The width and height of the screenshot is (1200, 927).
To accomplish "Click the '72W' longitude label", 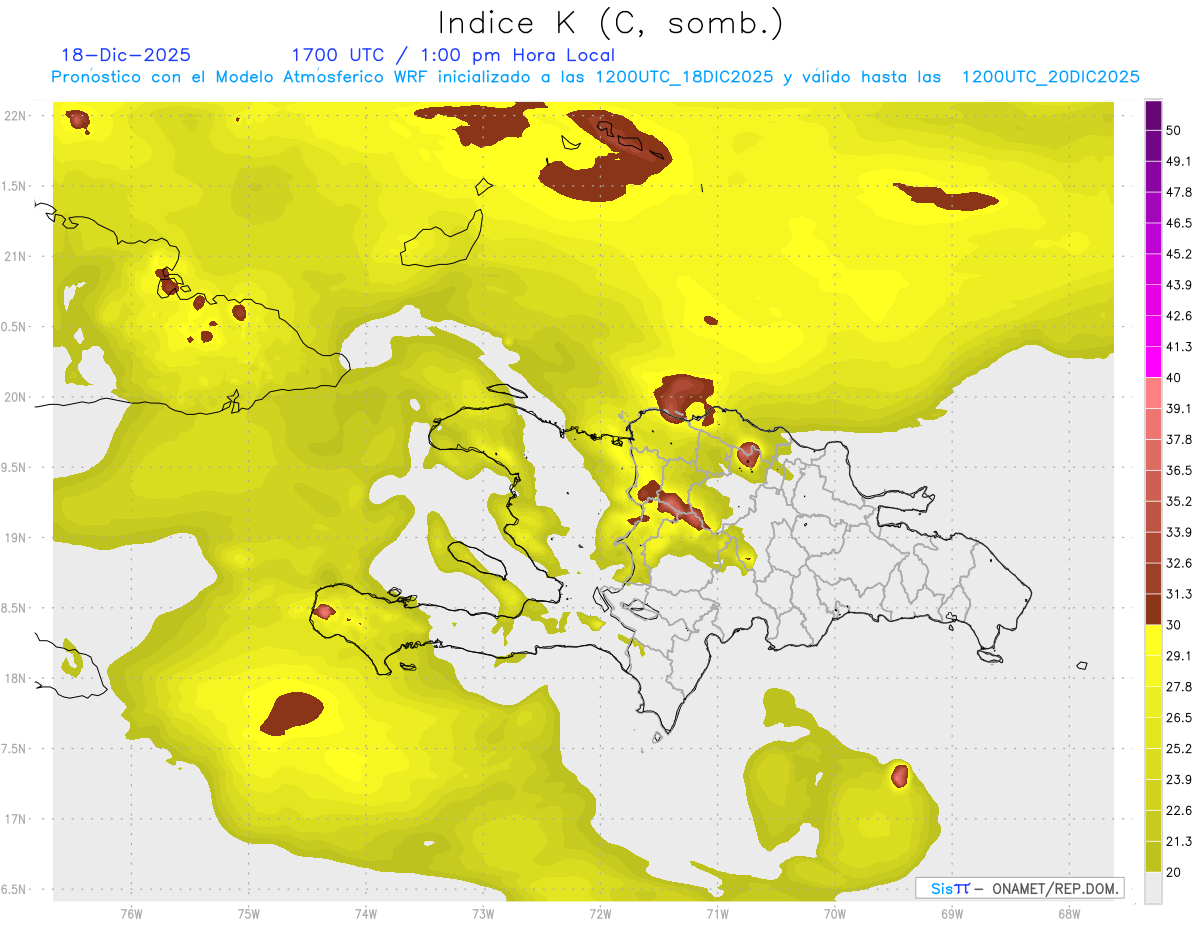I will pos(600,914).
